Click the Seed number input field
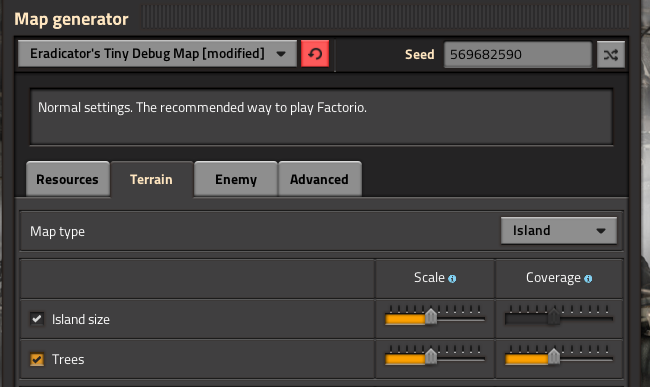 [x=518, y=54]
